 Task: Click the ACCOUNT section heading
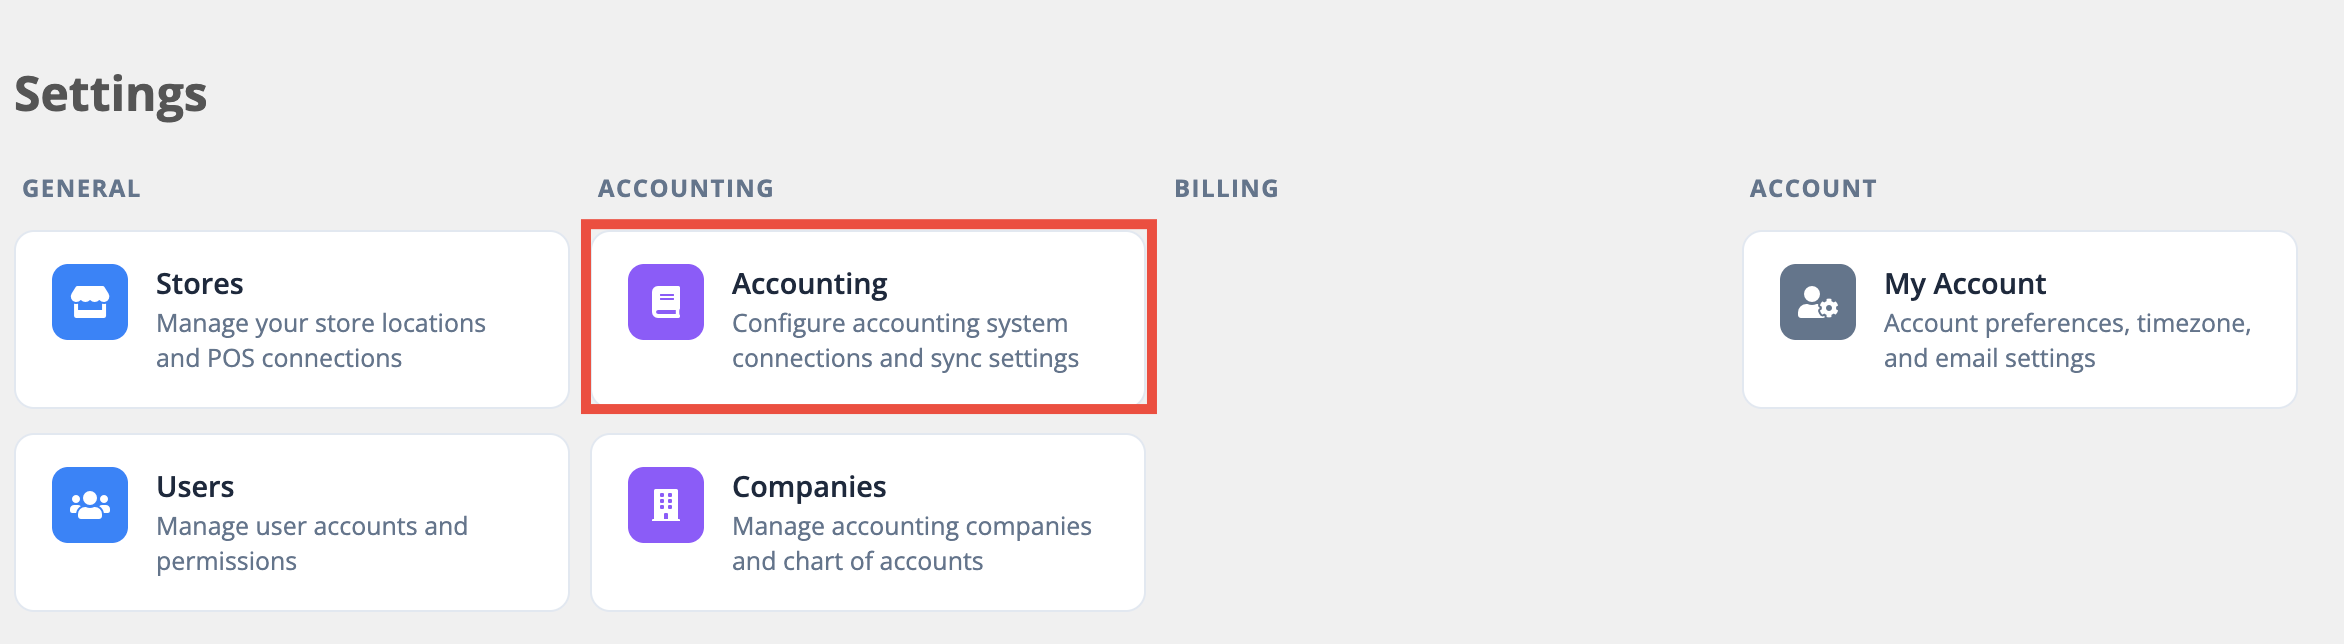pyautogui.click(x=1813, y=189)
